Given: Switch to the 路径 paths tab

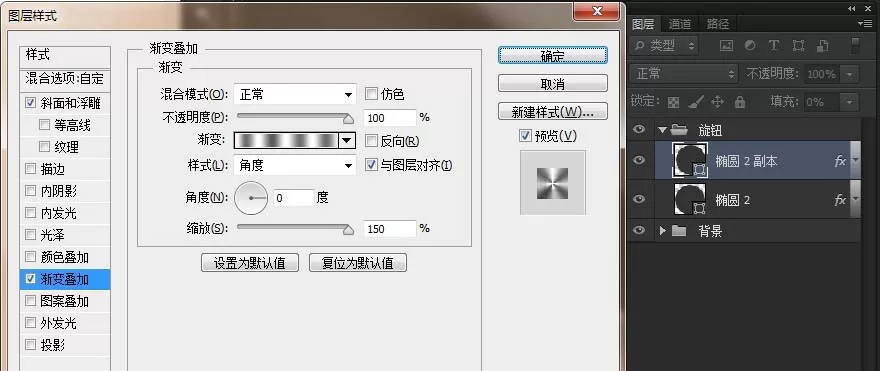Looking at the screenshot, I should 718,24.
